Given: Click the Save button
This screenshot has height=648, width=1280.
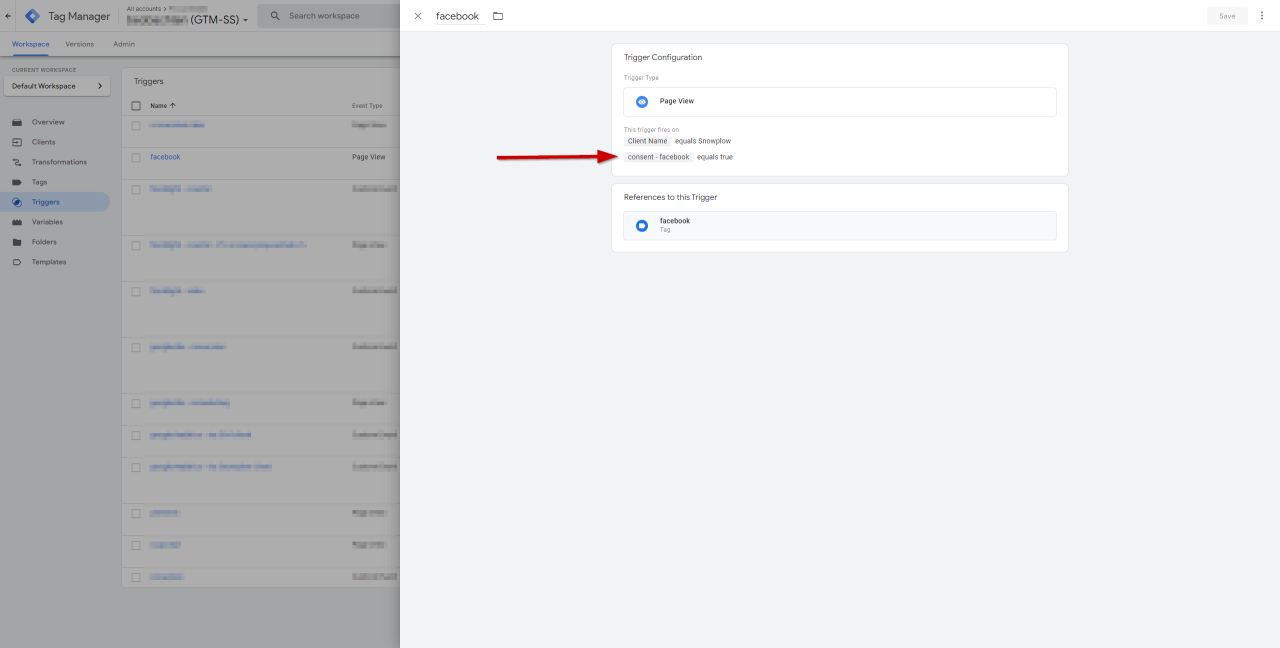Looking at the screenshot, I should click(x=1226, y=16).
